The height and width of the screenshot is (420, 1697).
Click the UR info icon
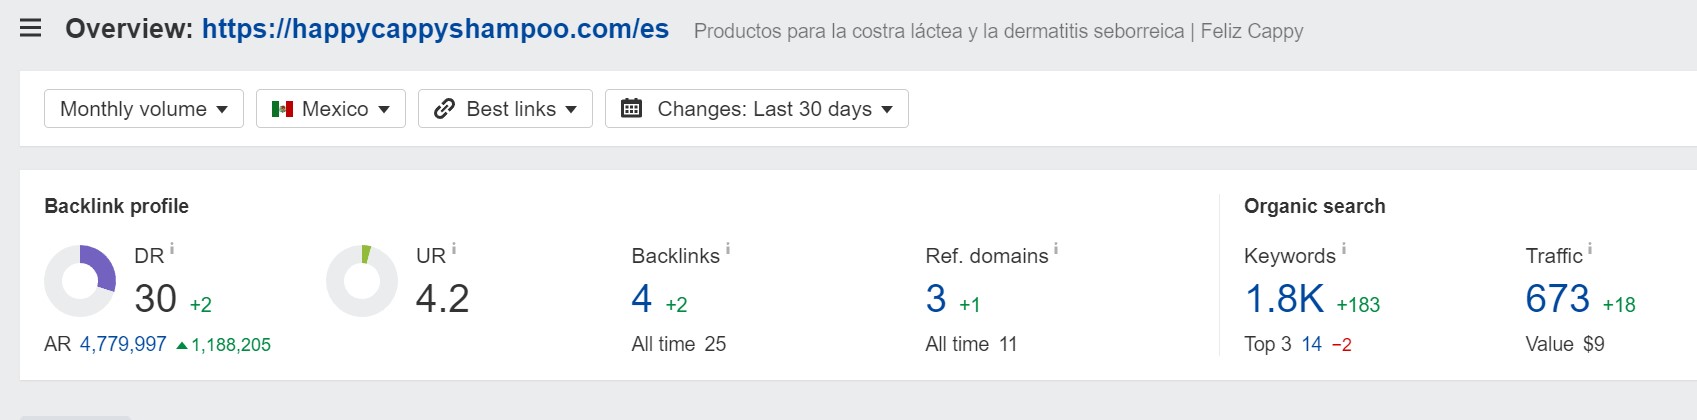coord(454,248)
